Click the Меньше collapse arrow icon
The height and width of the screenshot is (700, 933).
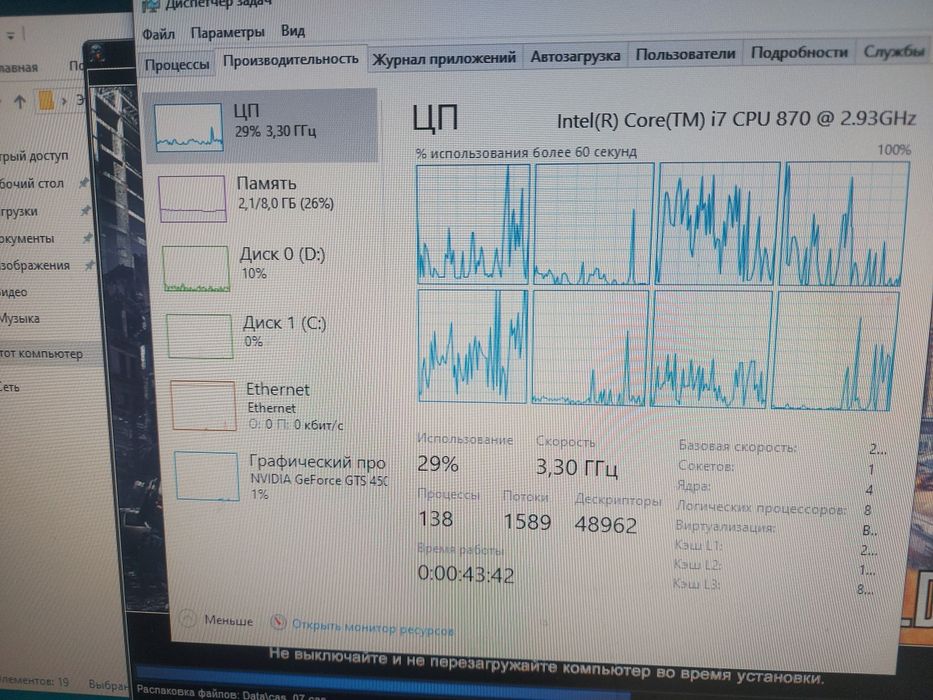point(187,620)
